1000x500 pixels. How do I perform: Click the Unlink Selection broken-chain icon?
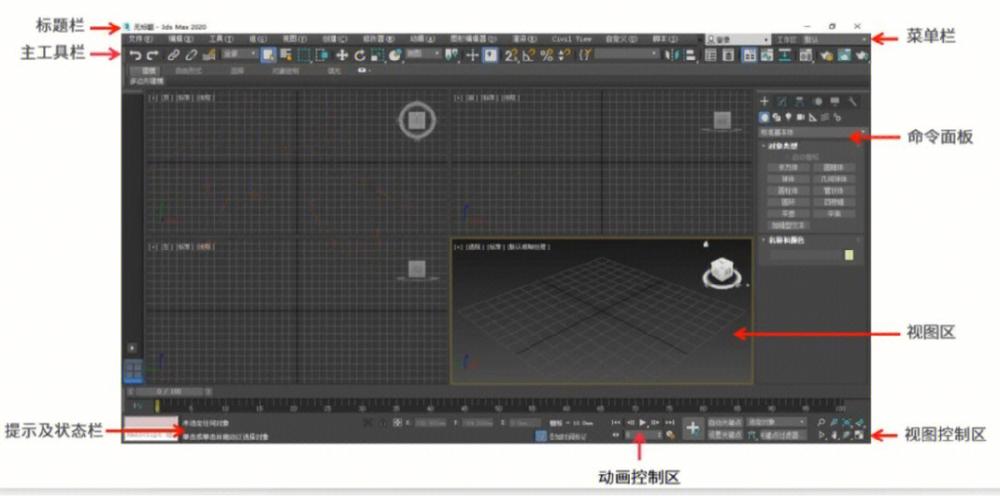(x=191, y=55)
